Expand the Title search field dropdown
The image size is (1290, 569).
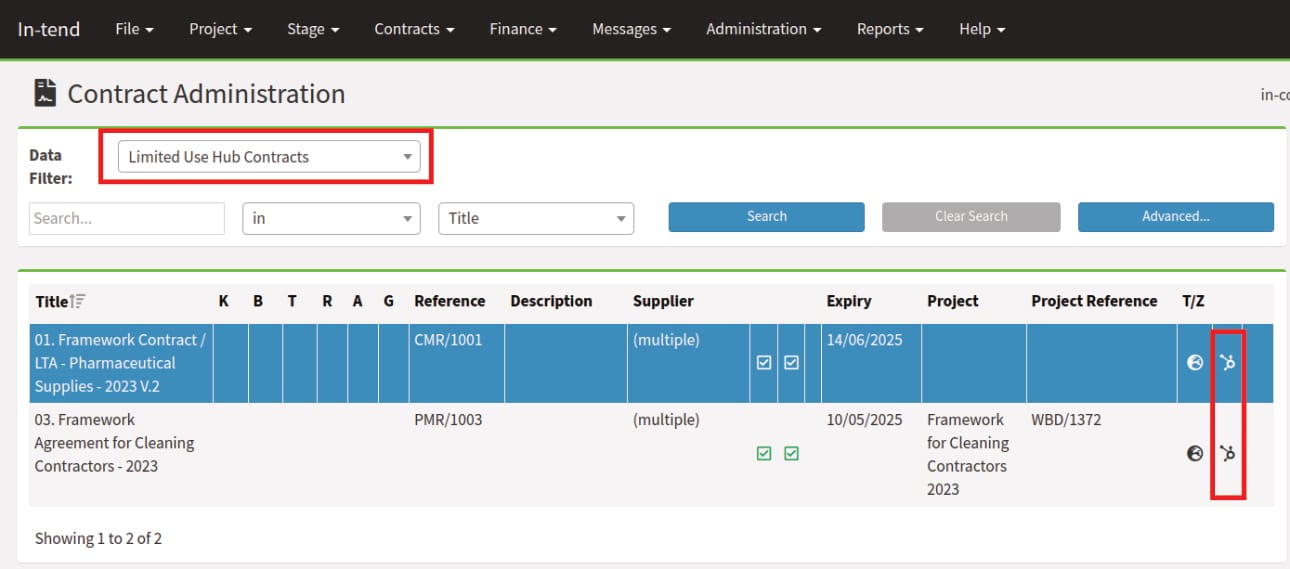536,218
